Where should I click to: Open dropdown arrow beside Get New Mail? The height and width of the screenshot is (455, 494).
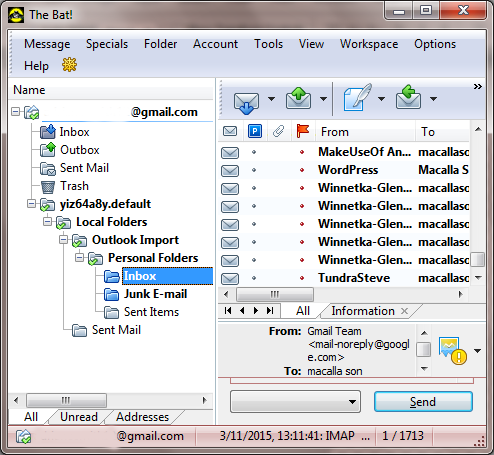coord(271,99)
